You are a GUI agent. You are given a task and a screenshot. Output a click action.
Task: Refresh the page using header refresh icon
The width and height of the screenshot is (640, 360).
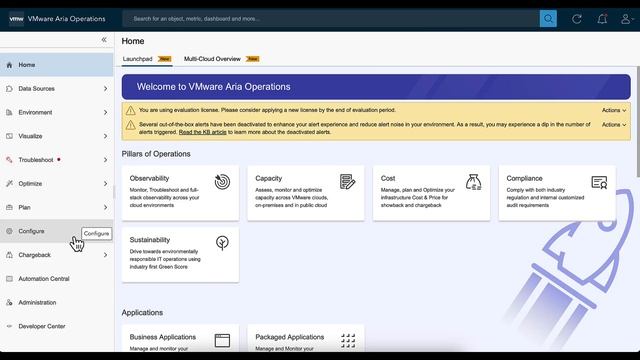pyautogui.click(x=577, y=19)
